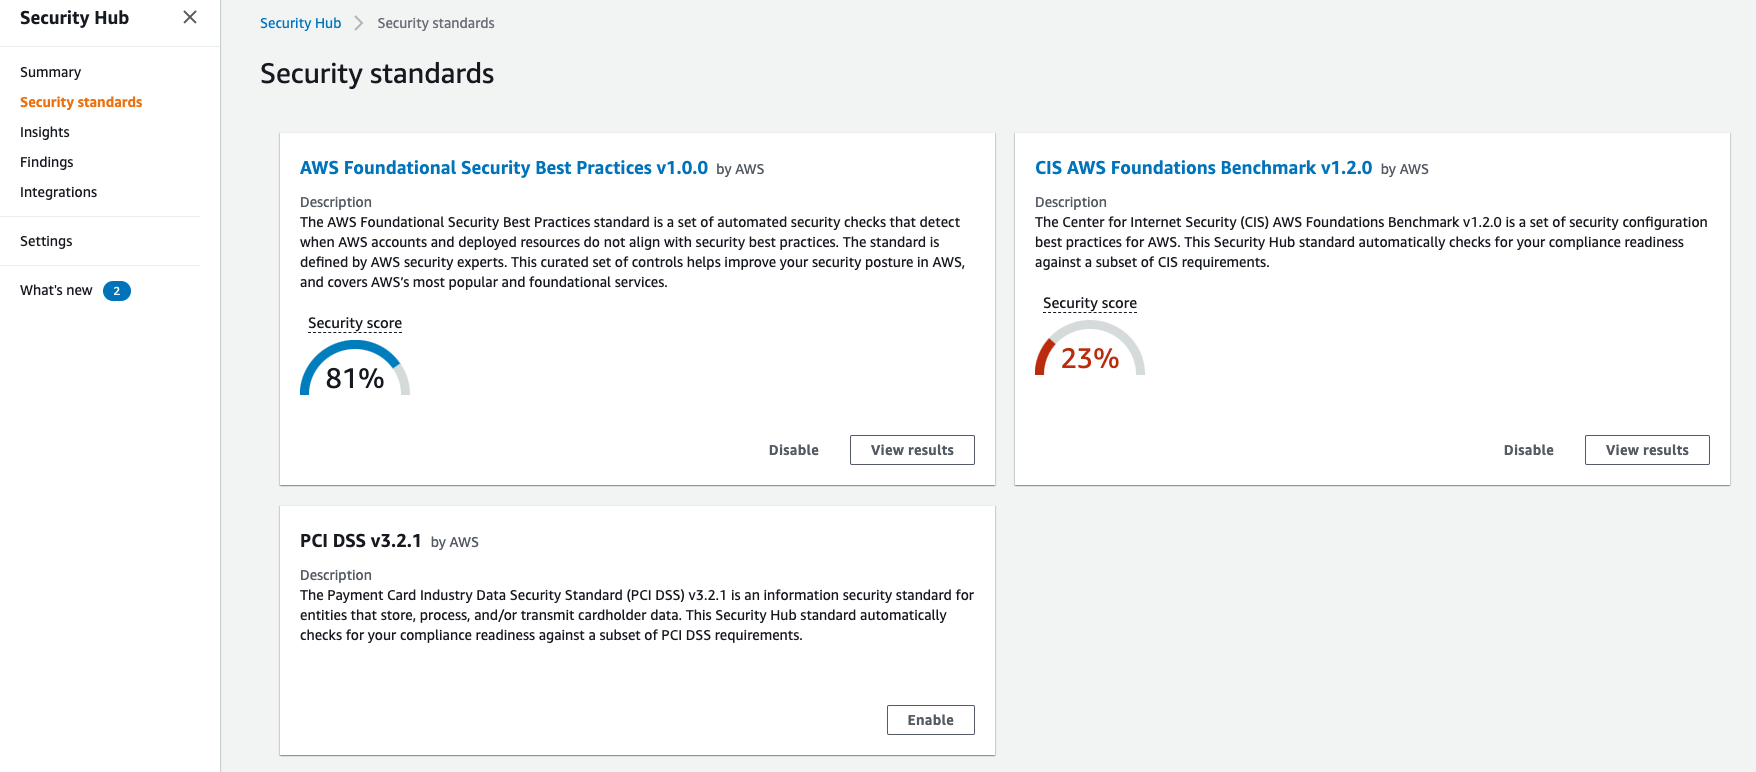
Task: View results for AWS Foundational Security standard
Action: 912,450
